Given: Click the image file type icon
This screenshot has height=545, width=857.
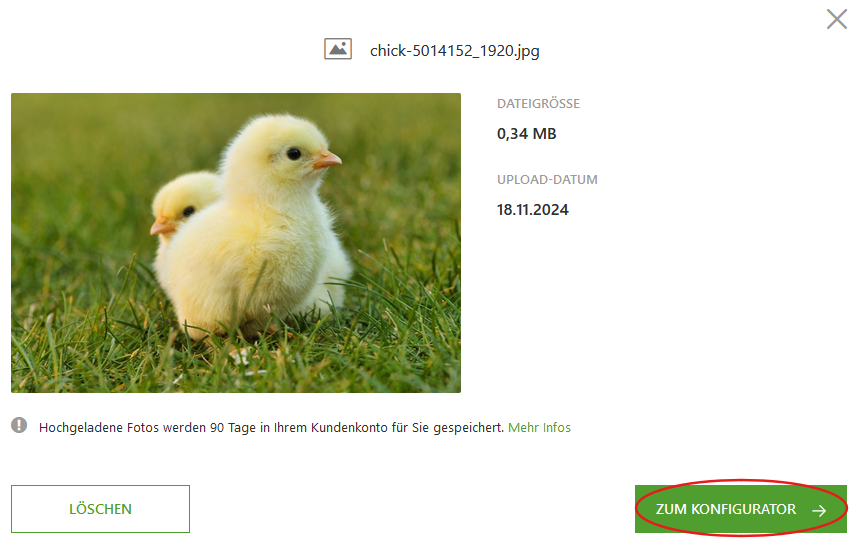Looking at the screenshot, I should [338, 49].
